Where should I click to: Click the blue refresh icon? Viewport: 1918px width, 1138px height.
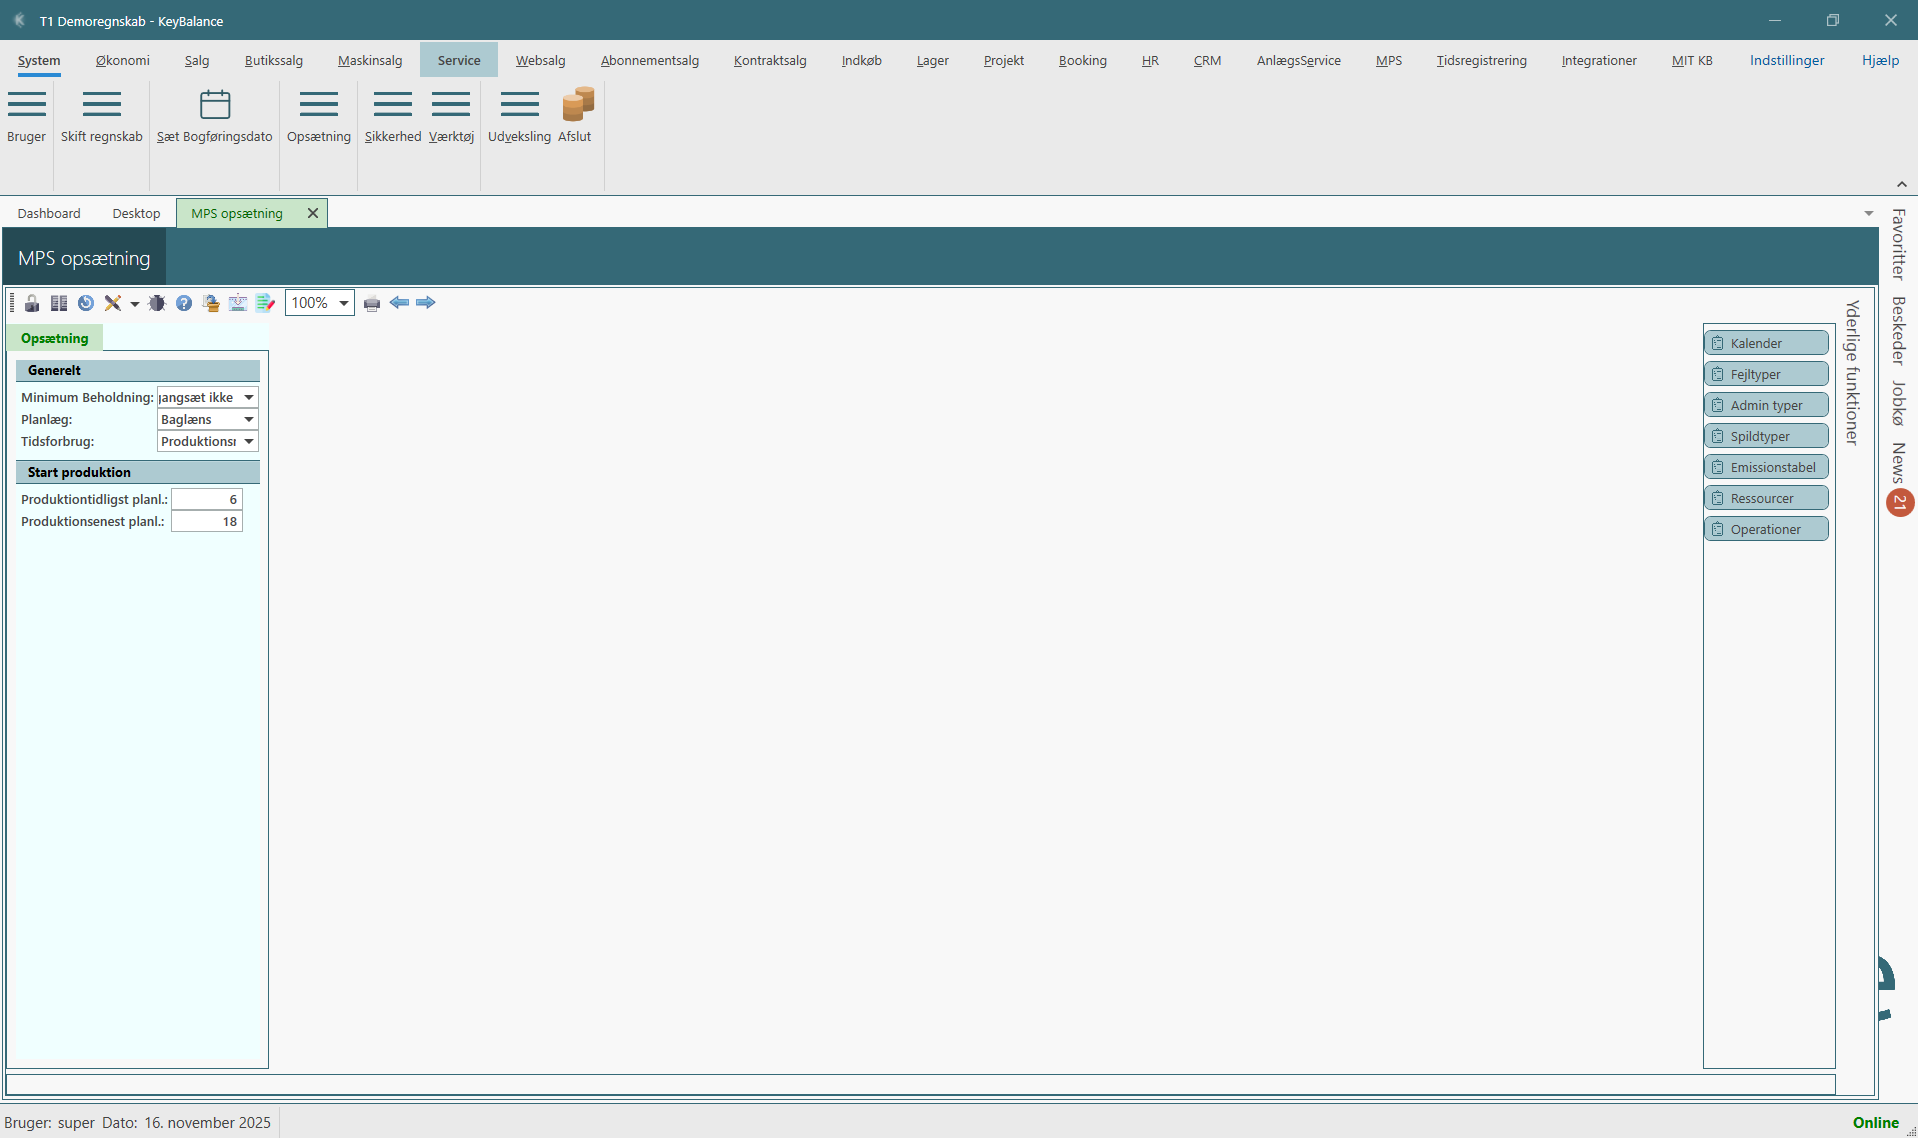tap(86, 303)
